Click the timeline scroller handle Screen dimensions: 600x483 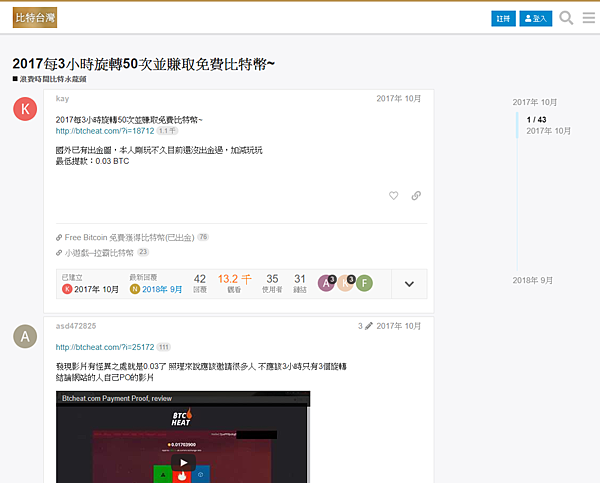point(517,125)
